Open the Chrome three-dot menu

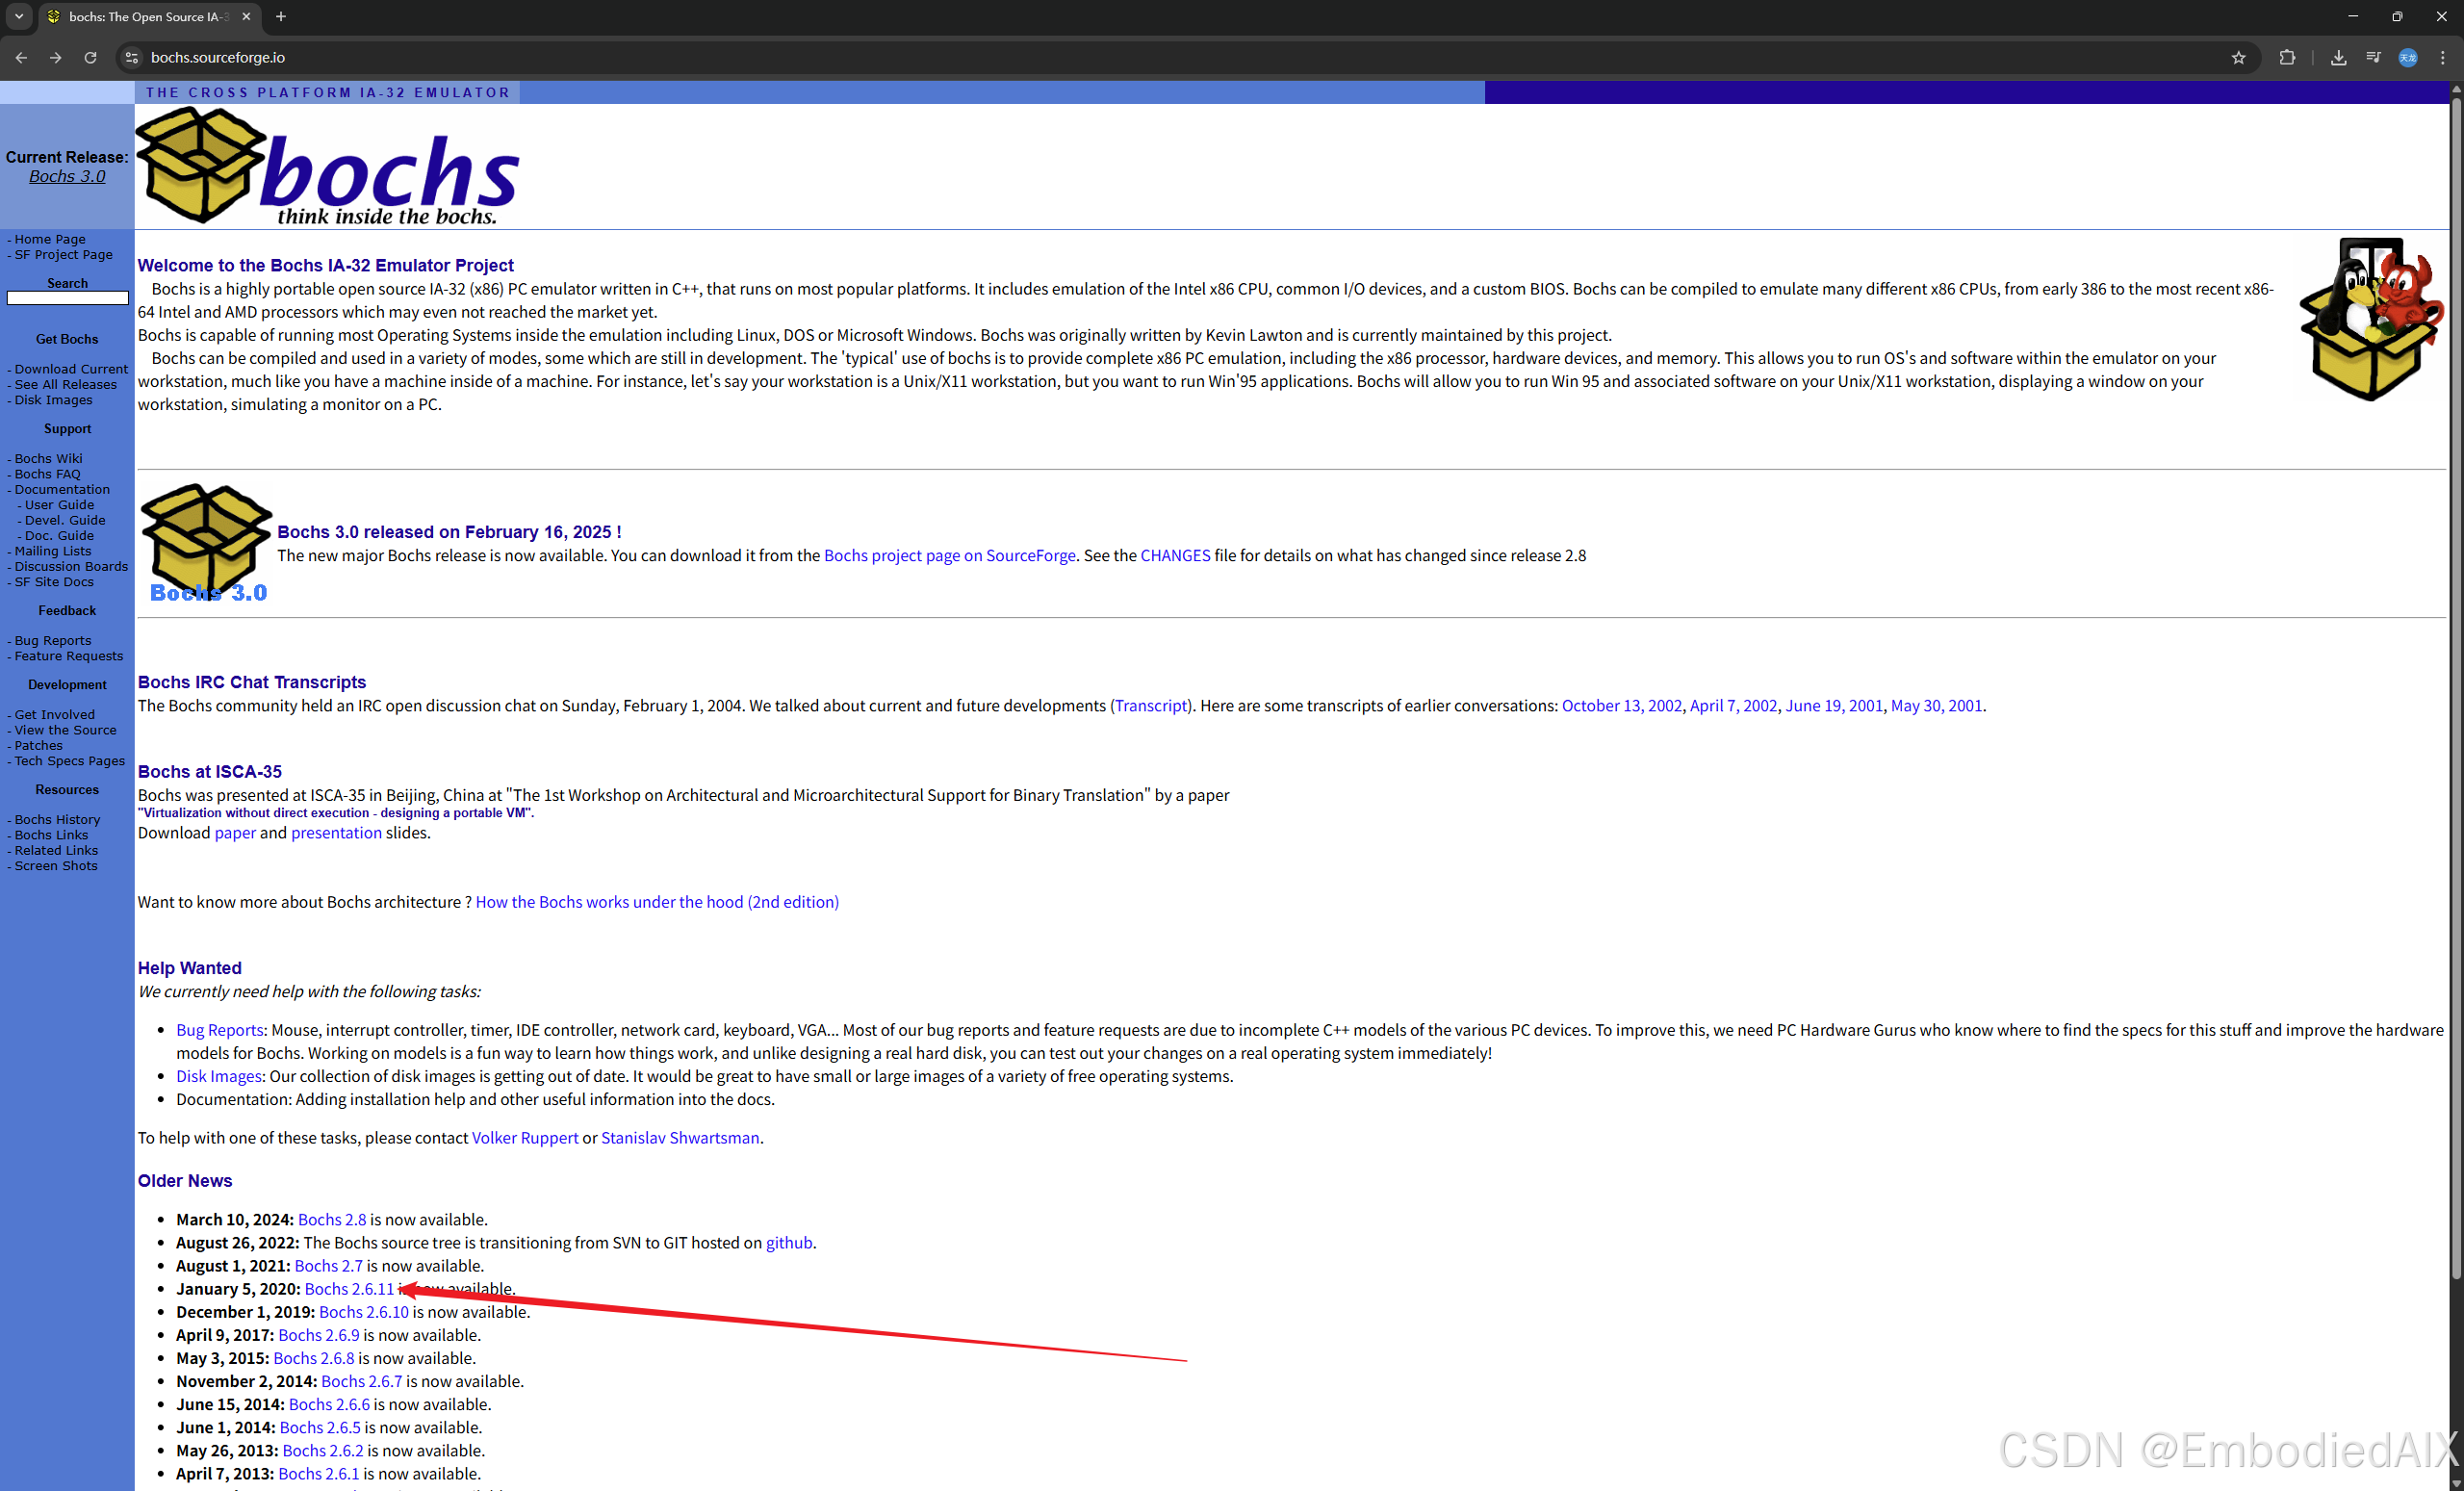coord(2443,58)
